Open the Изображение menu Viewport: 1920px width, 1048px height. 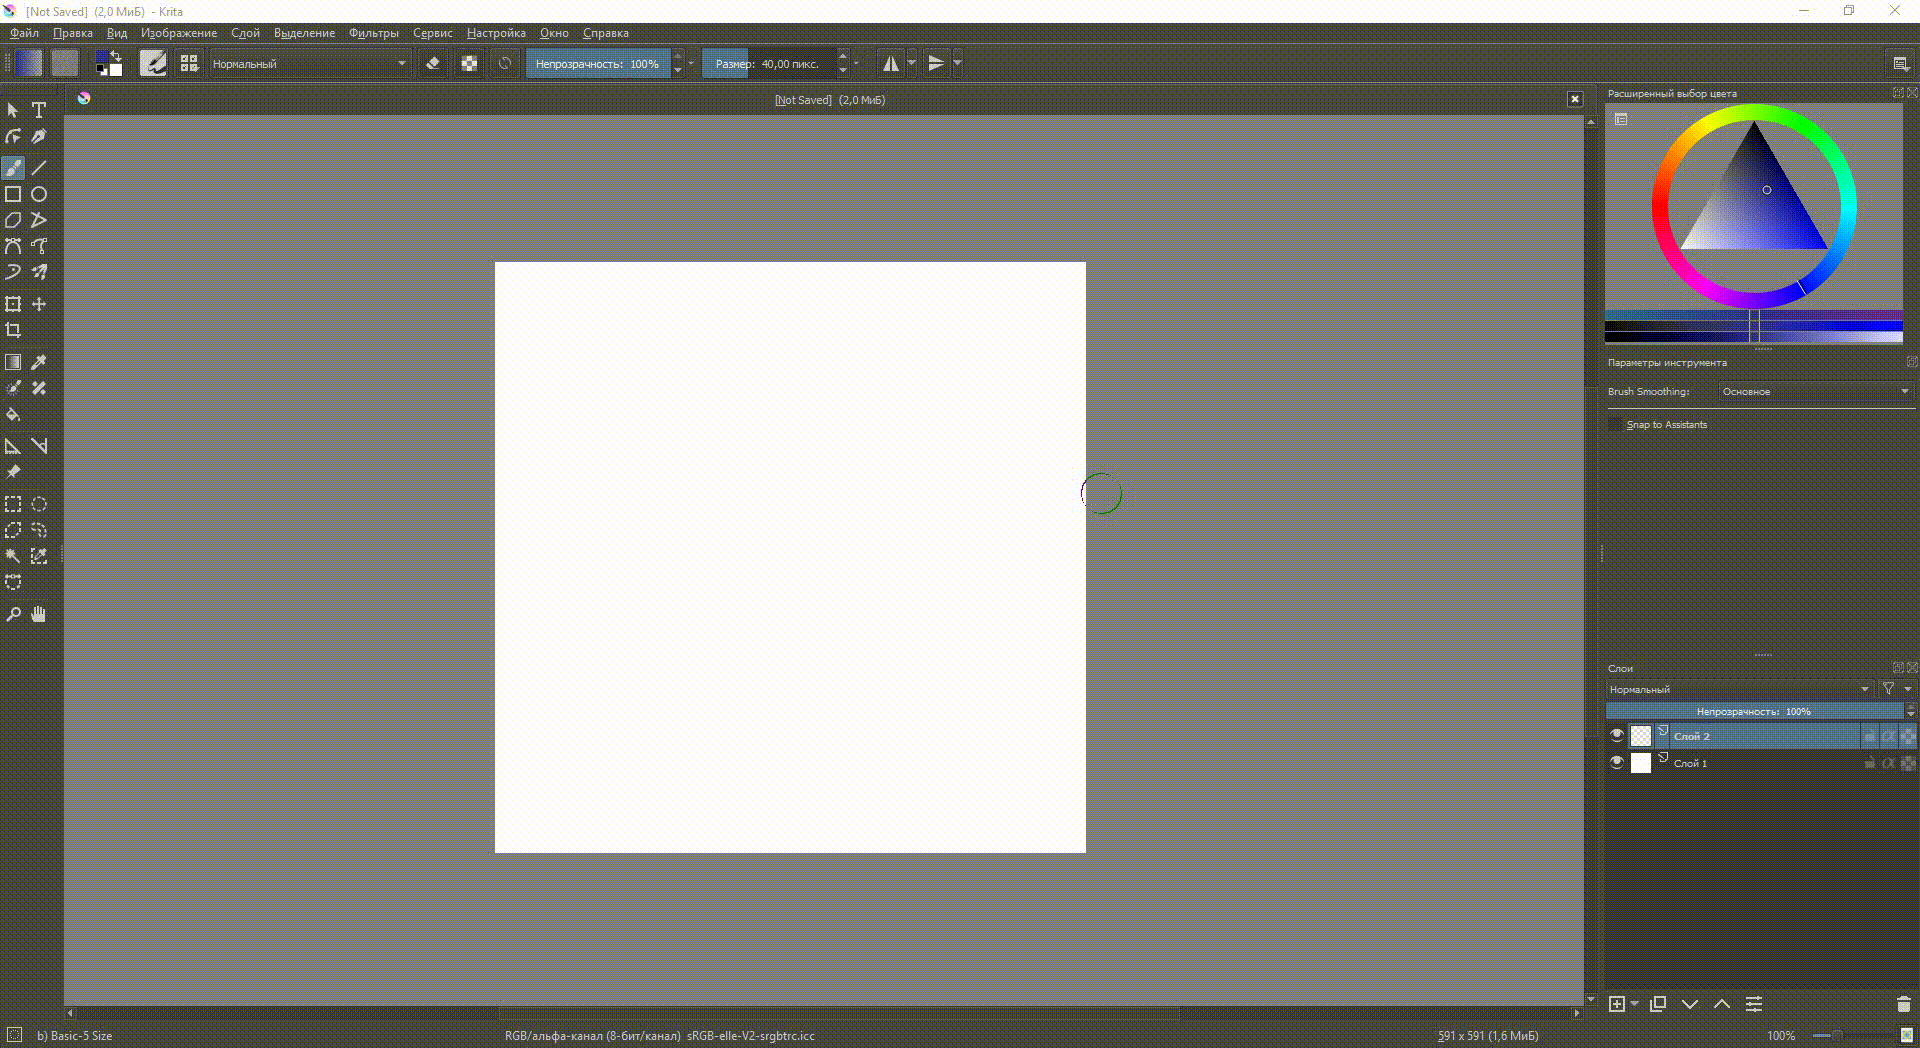point(179,33)
